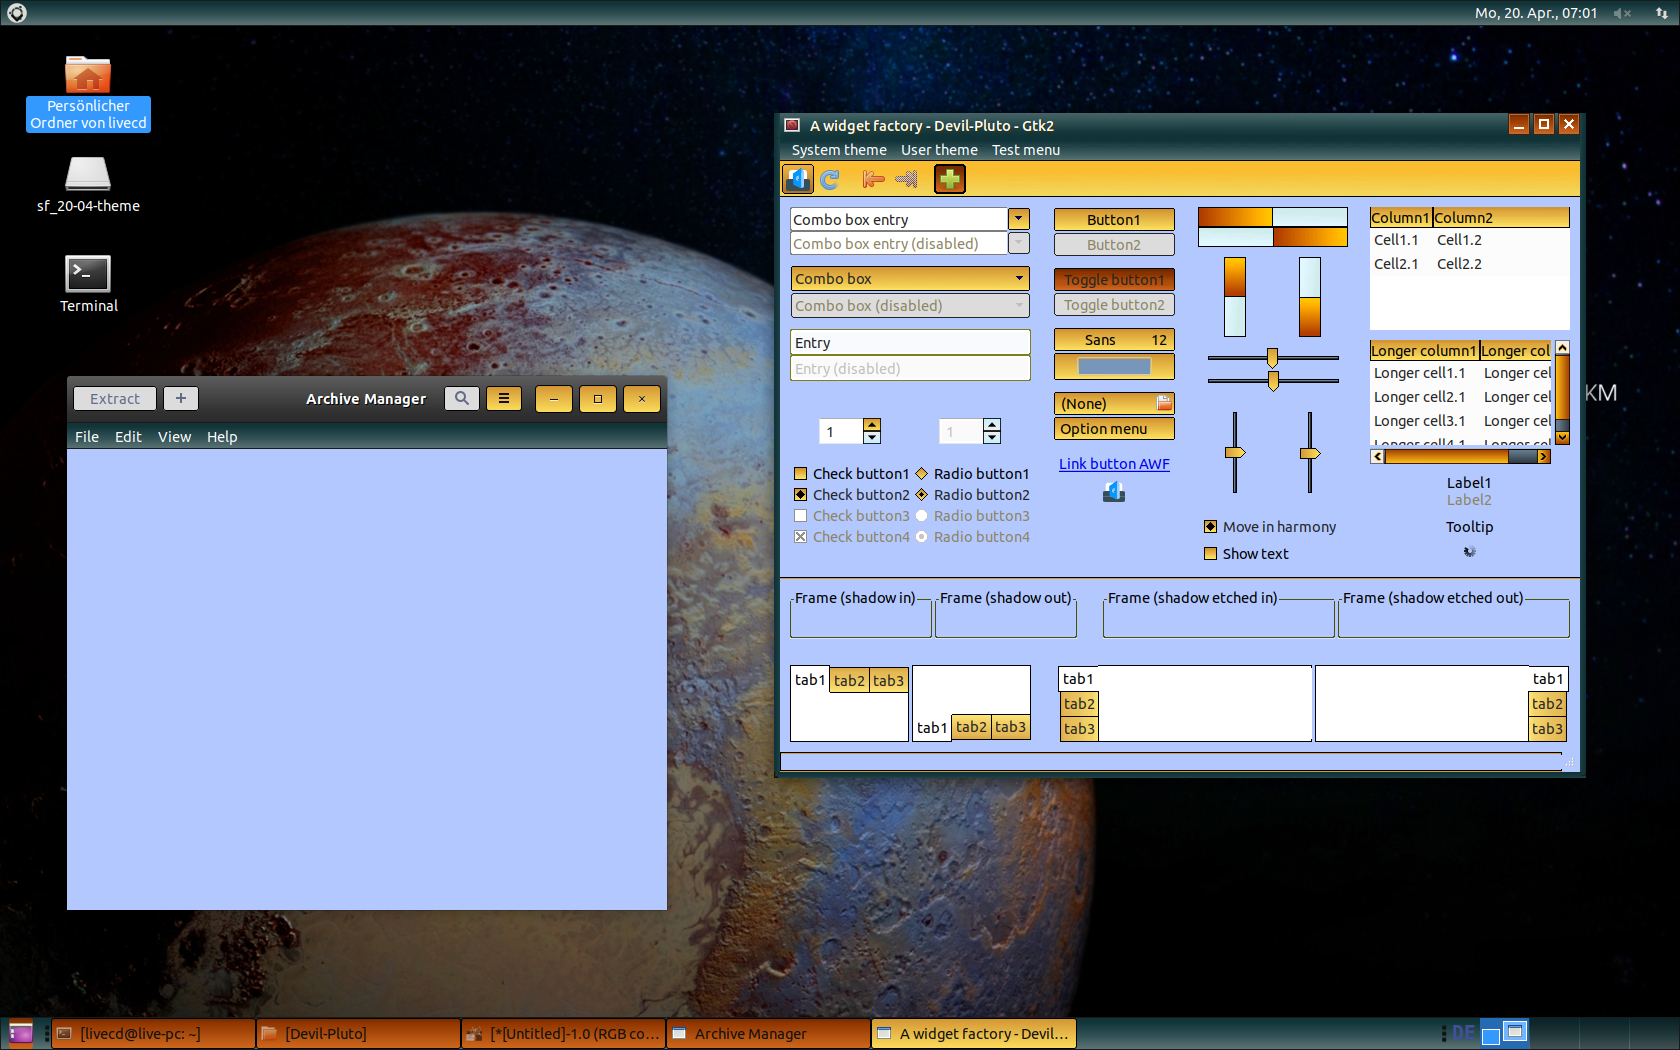This screenshot has height=1050, width=1680.
Task: Click the Column2 header in tree view
Action: (x=1500, y=218)
